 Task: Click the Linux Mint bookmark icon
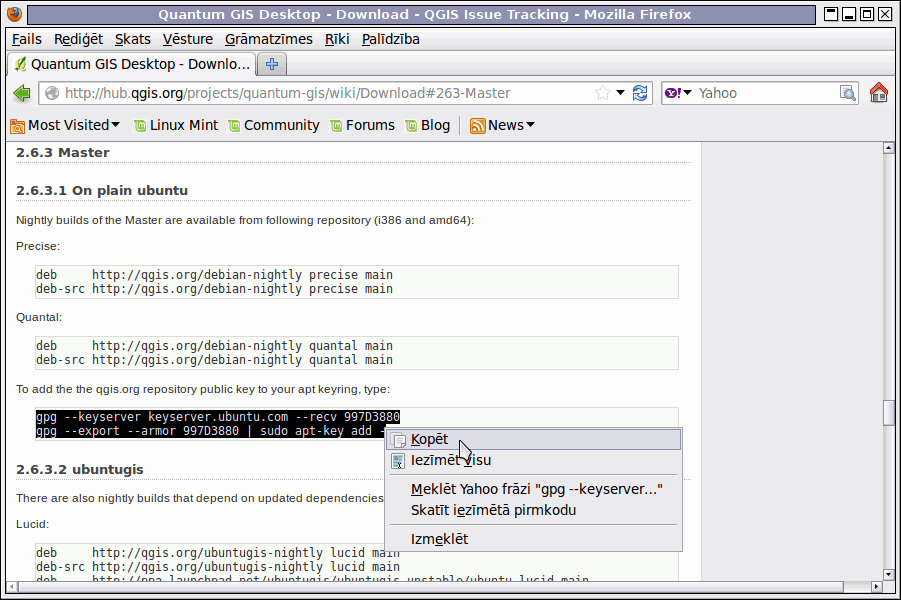tap(140, 126)
